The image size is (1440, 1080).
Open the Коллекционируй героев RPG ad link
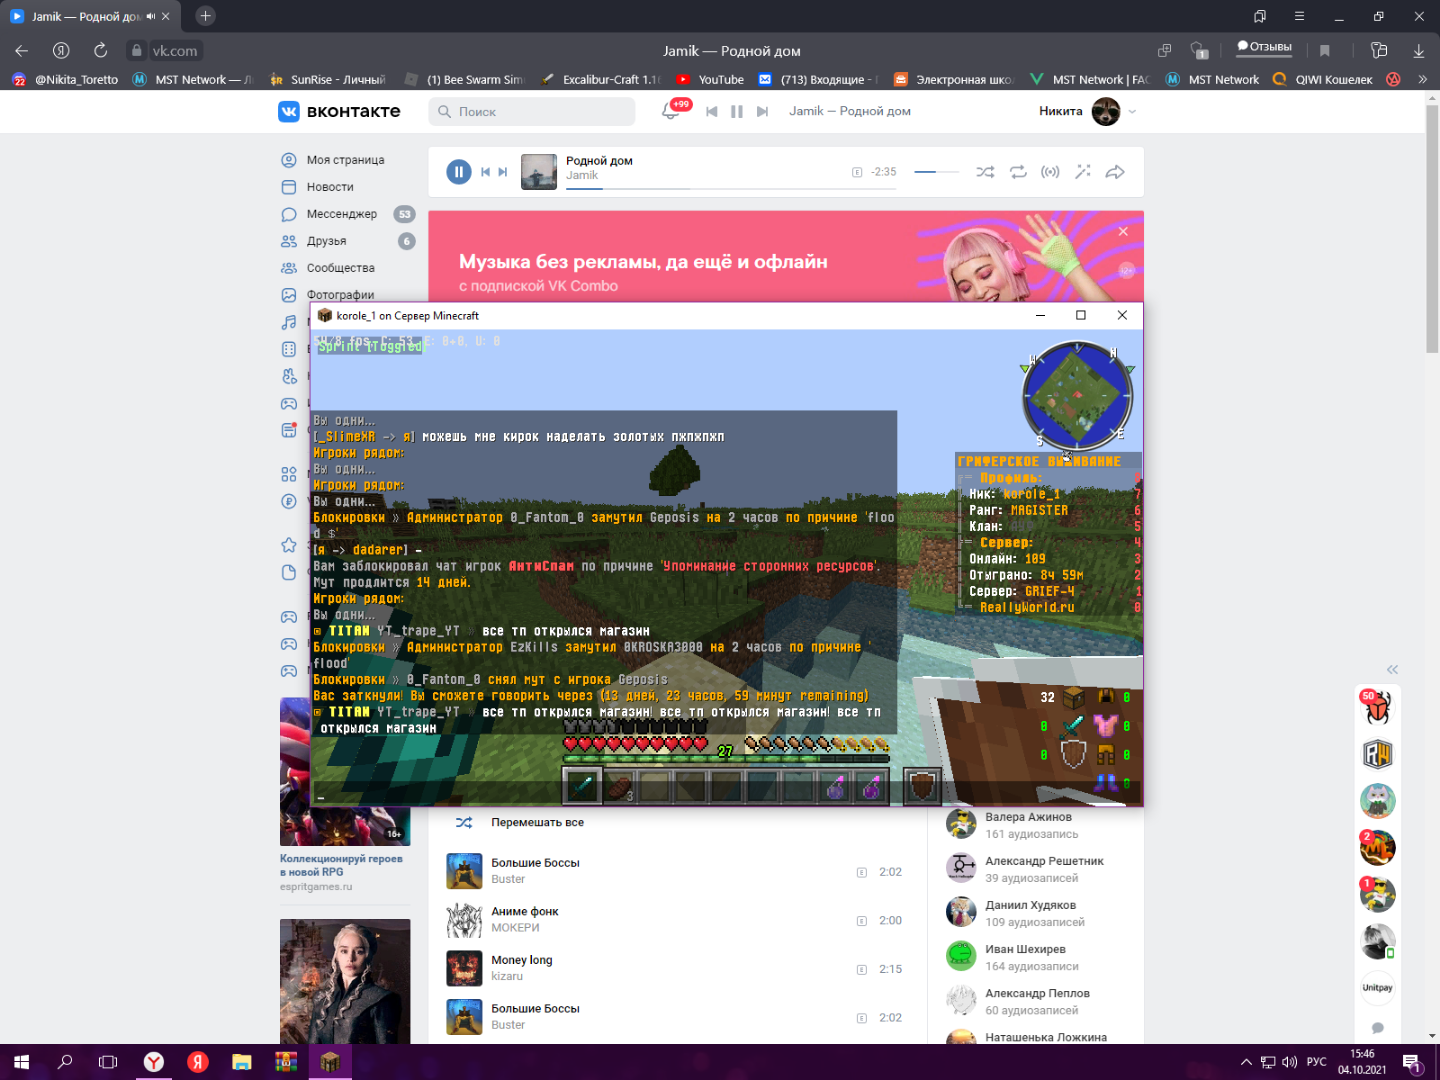(341, 865)
